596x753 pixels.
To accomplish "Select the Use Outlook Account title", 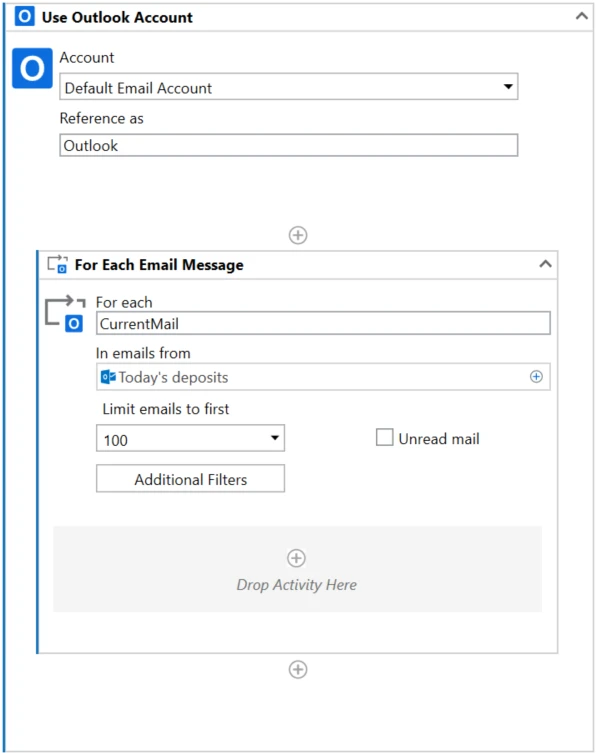I will click(x=117, y=17).
